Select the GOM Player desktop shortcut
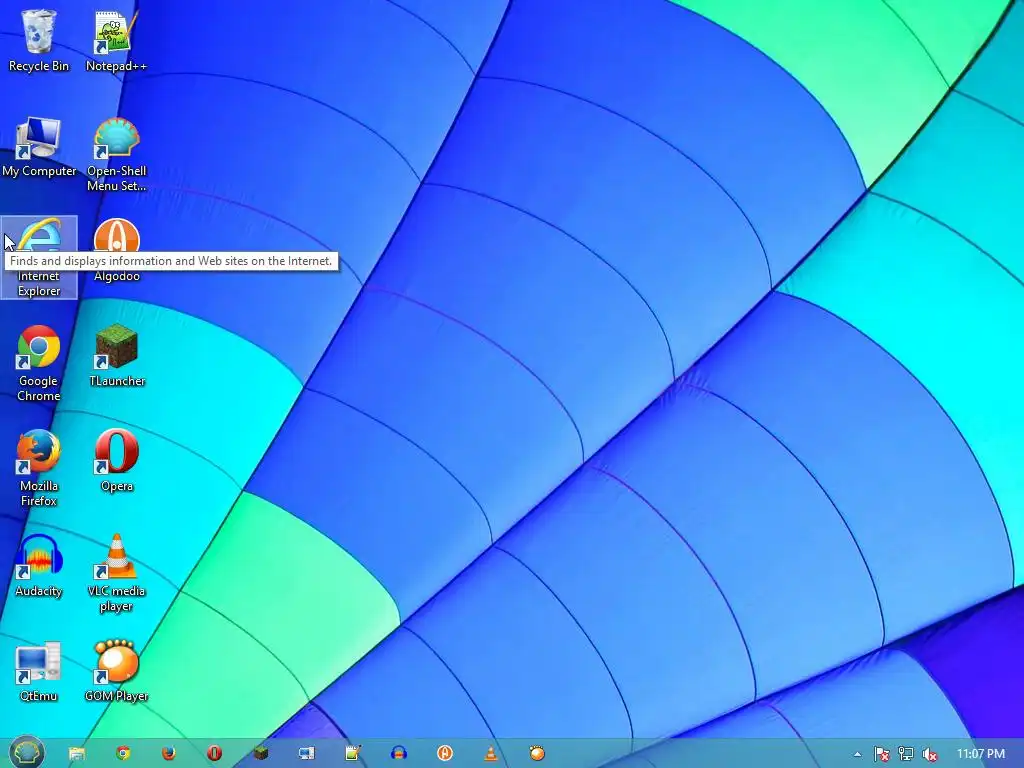The image size is (1024, 768). (116, 671)
